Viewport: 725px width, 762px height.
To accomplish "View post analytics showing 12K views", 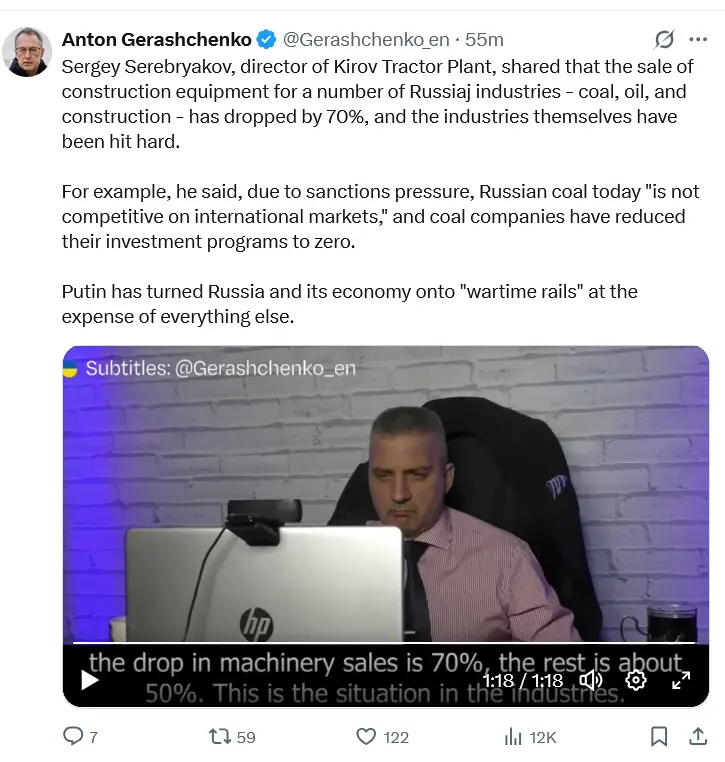I will coord(530,737).
